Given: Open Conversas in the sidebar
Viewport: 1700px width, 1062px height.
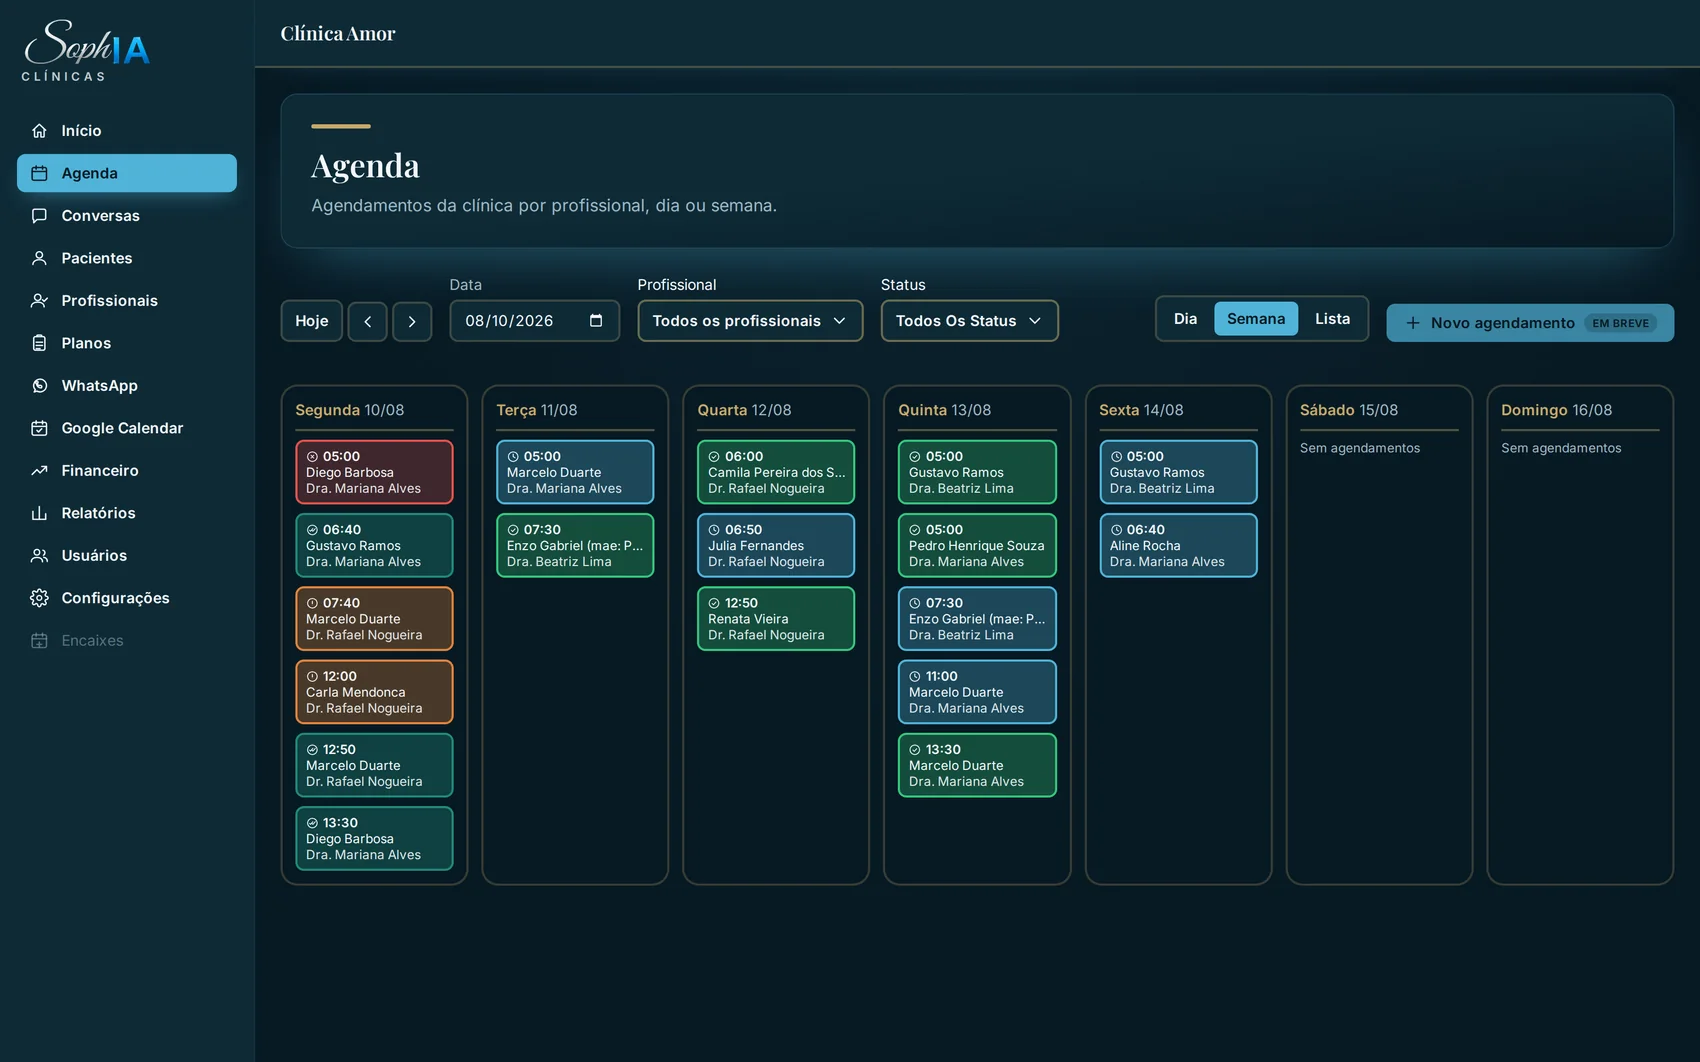Looking at the screenshot, I should click(x=127, y=216).
